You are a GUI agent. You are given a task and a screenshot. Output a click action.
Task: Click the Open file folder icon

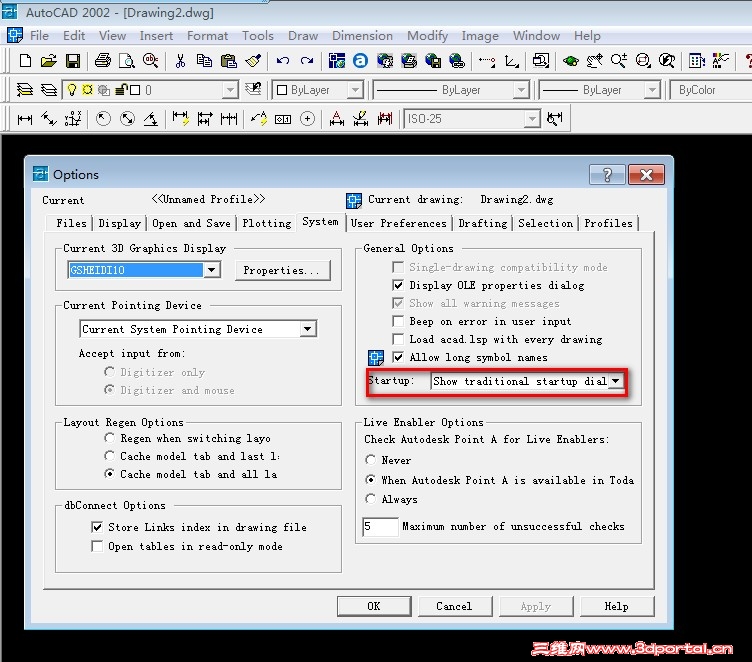(48, 61)
